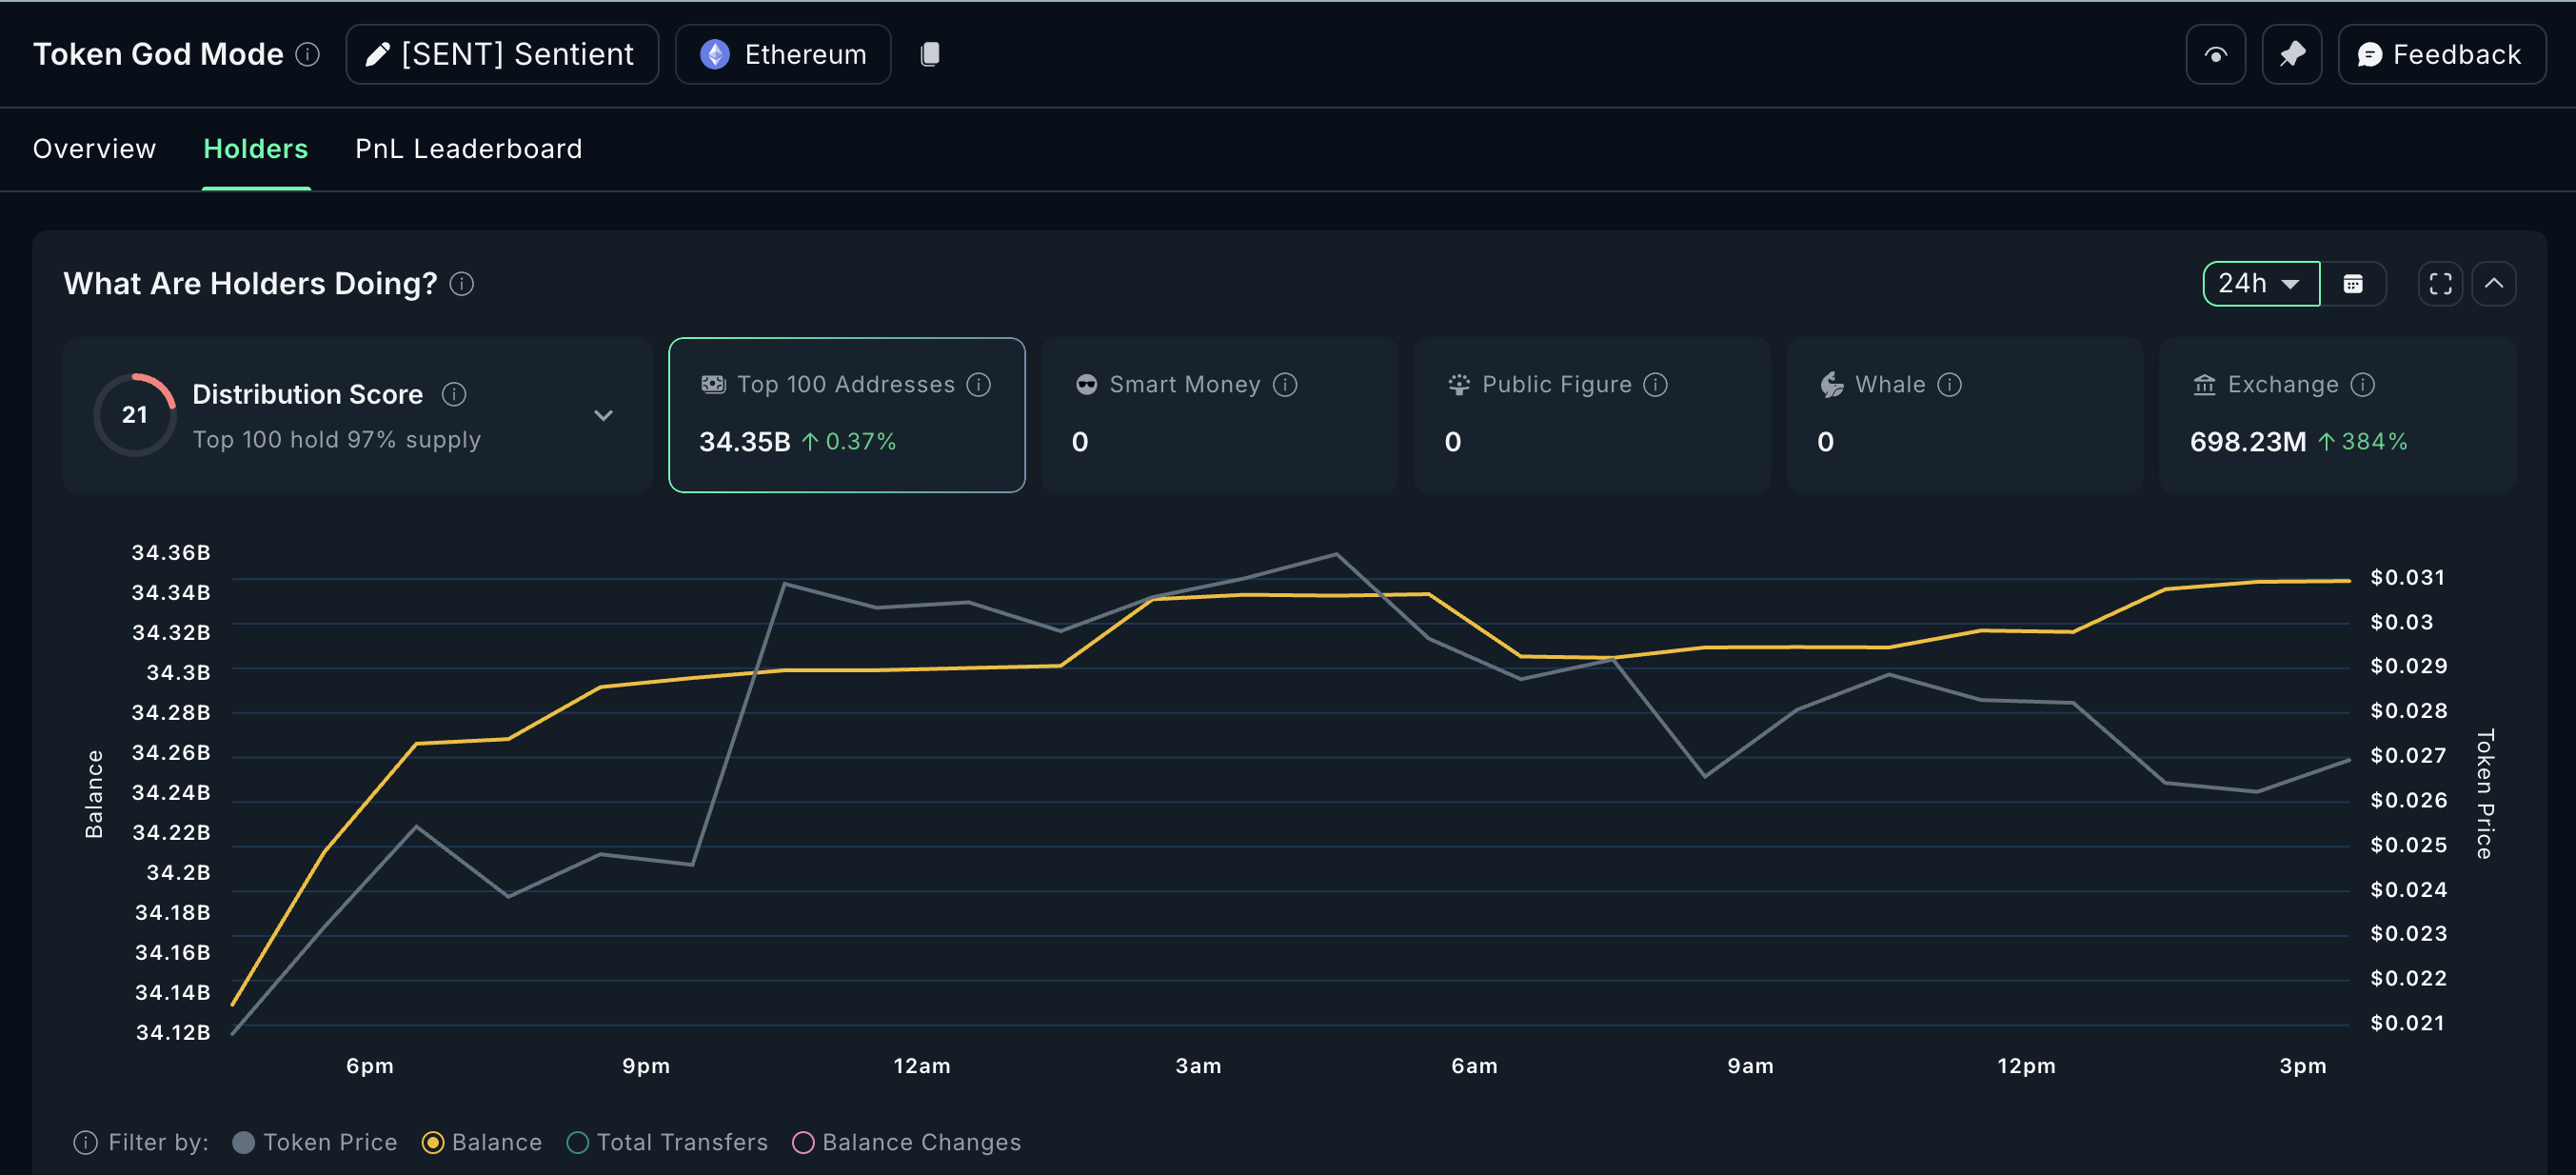
Task: Click the fullscreen expand chart icon
Action: click(2440, 284)
